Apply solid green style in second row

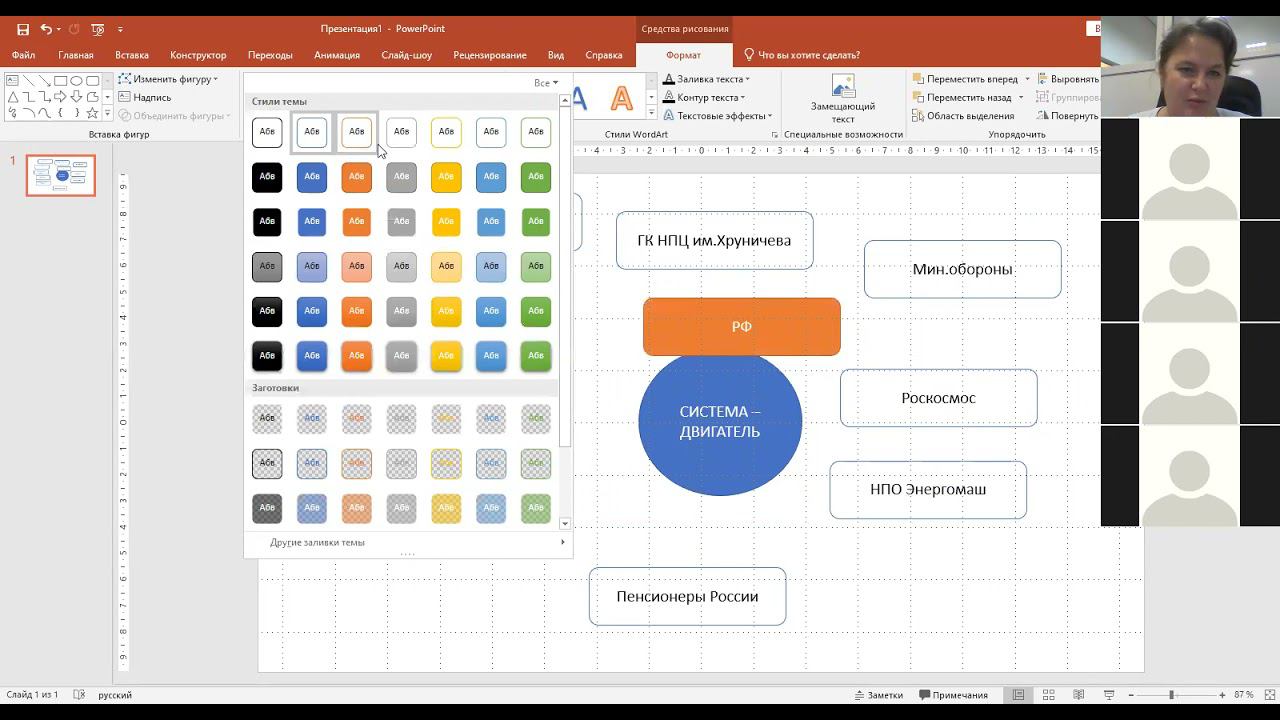[x=536, y=177]
